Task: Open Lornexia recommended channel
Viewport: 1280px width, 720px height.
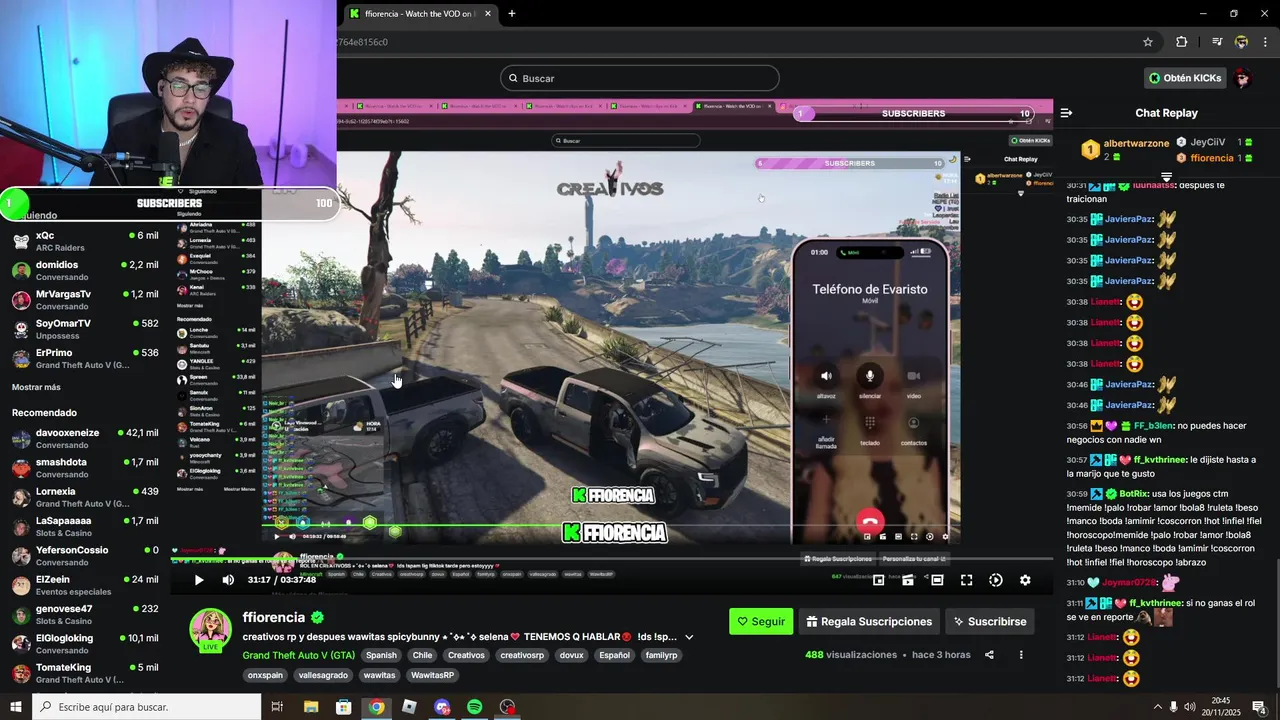Action: coord(85,497)
